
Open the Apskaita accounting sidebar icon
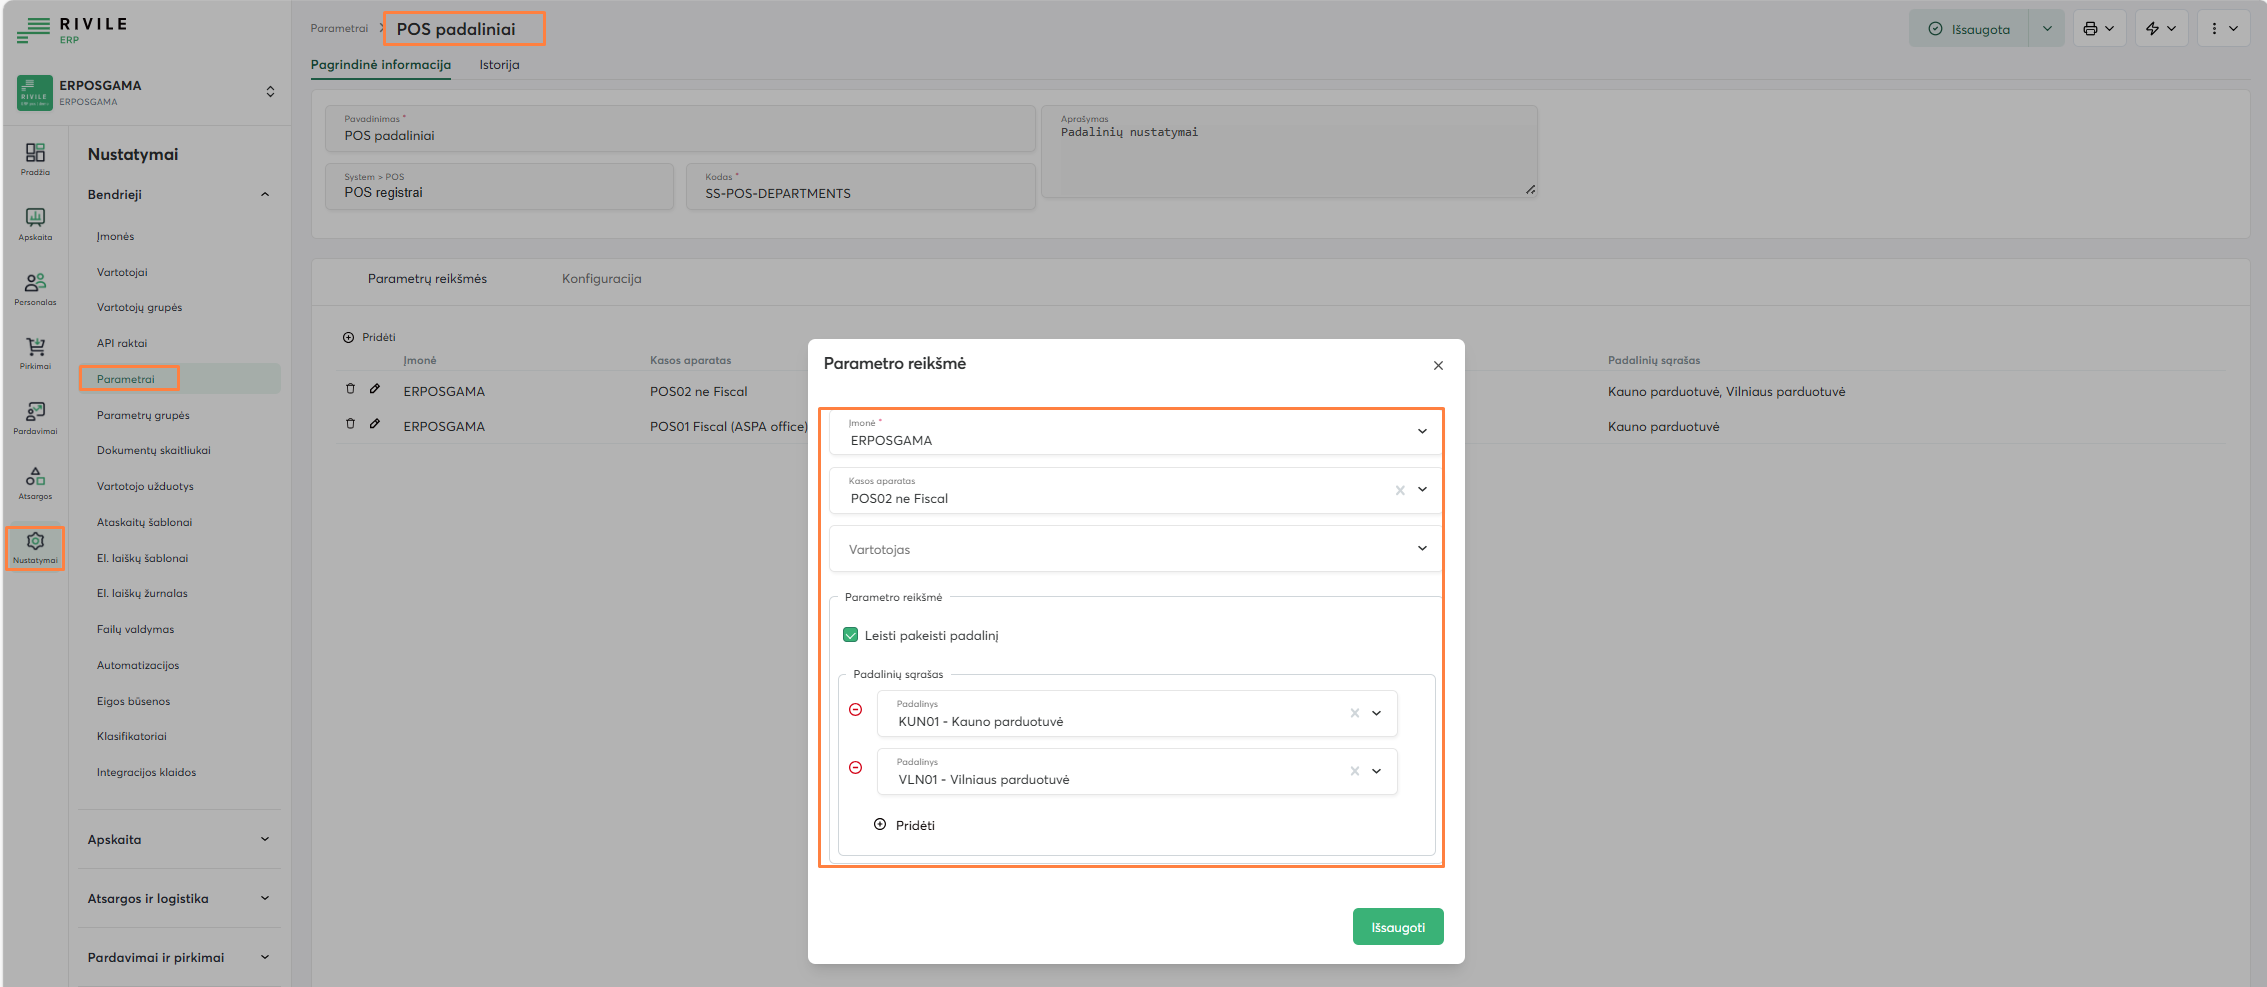tap(35, 223)
